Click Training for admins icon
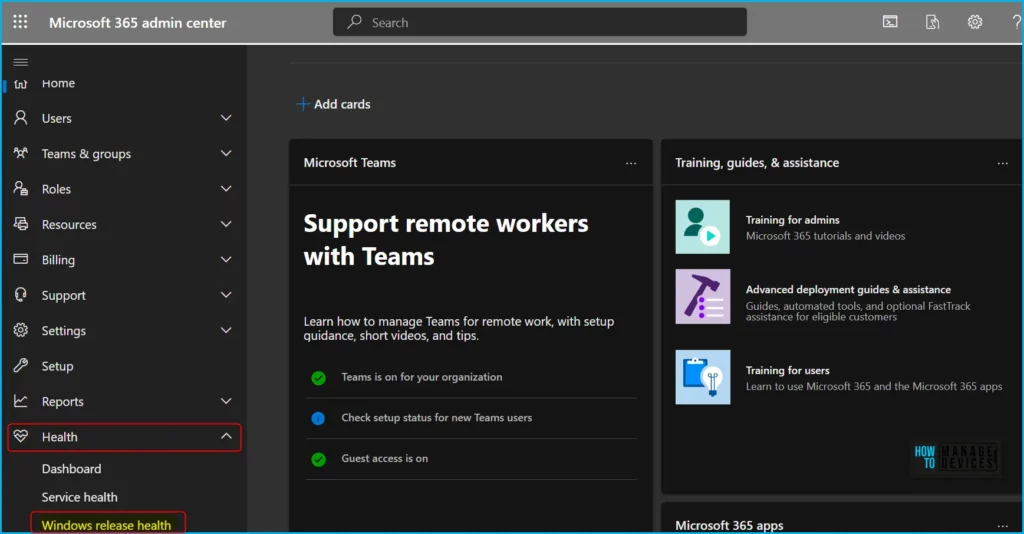Screen dimensions: 1024x534 coord(703,227)
